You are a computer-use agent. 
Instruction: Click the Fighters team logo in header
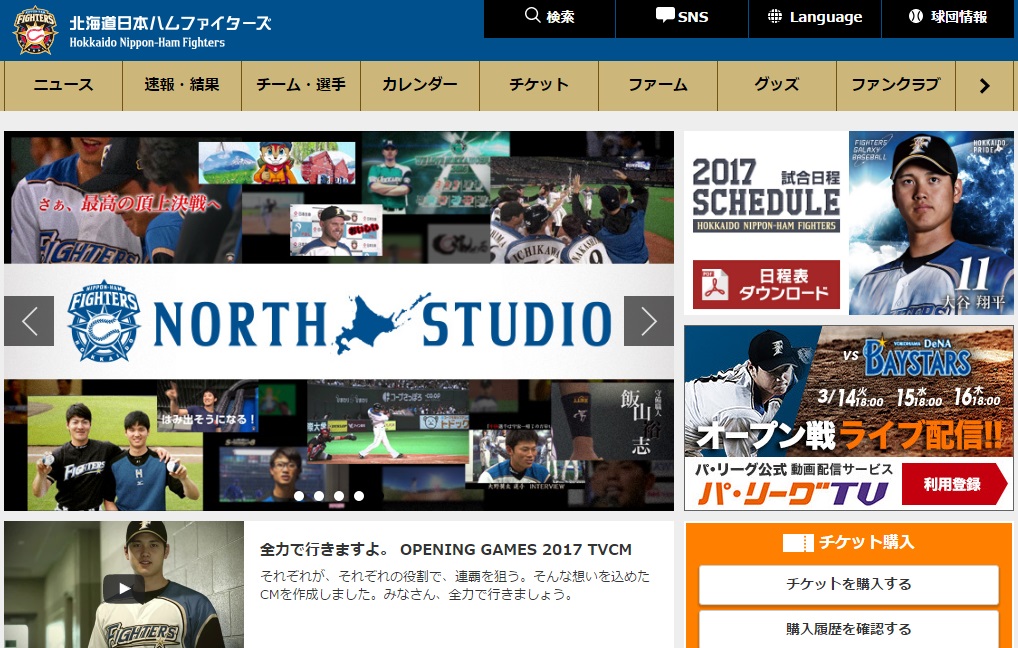tap(35, 30)
